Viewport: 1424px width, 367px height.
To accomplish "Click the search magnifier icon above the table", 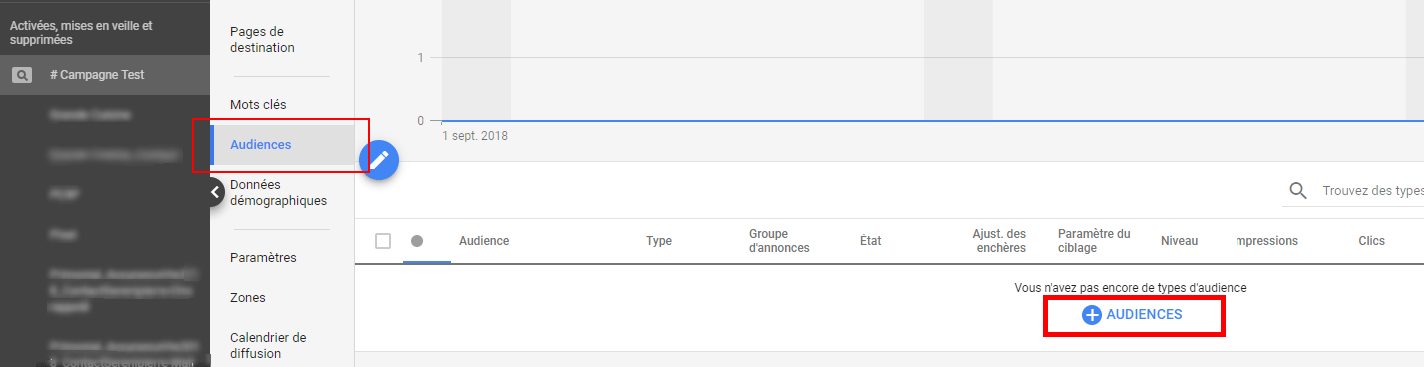I will [1298, 191].
